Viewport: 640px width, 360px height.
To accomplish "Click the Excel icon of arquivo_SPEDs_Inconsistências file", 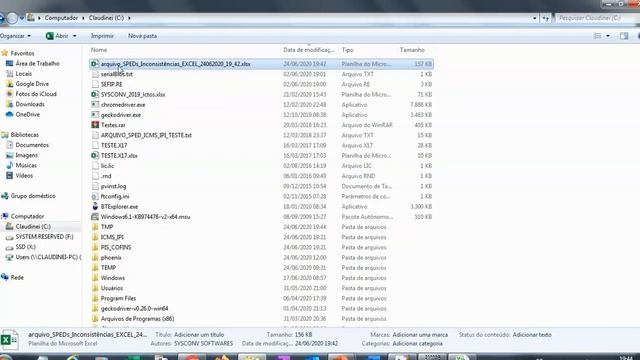I will pos(95,64).
